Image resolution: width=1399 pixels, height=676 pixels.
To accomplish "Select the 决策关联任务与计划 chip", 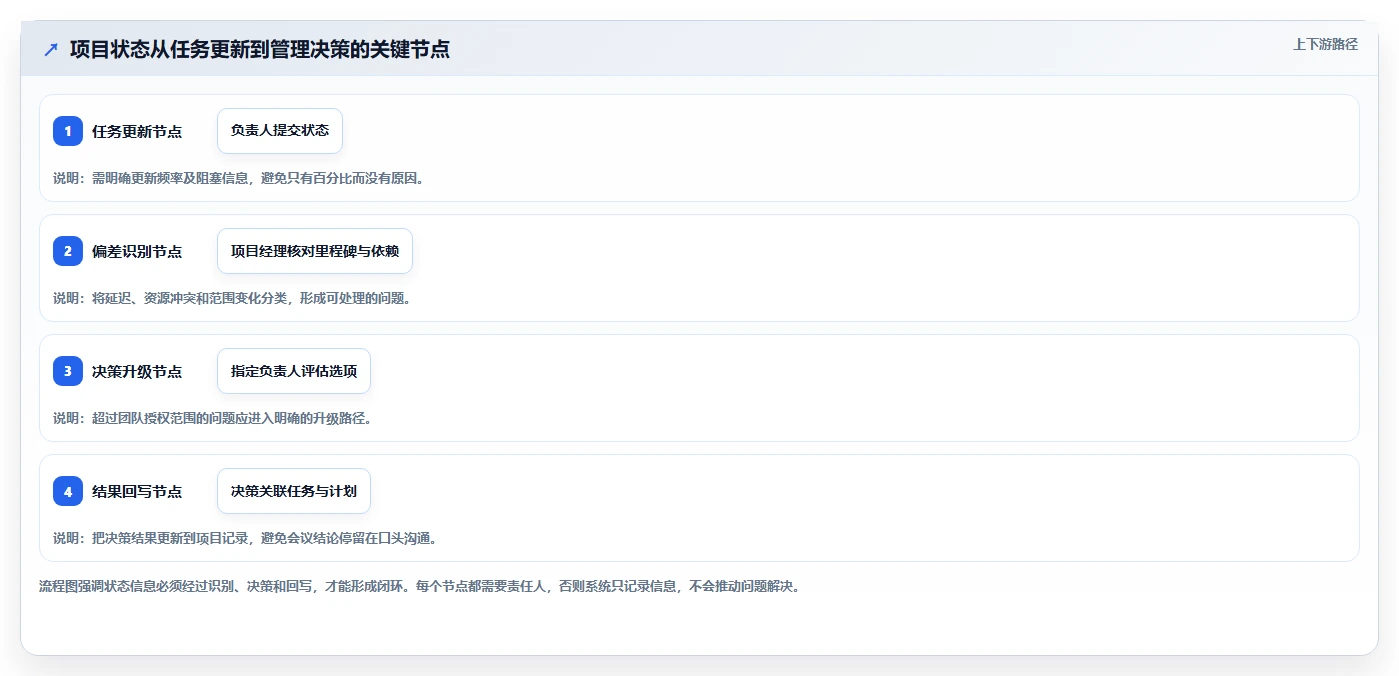I will point(294,491).
